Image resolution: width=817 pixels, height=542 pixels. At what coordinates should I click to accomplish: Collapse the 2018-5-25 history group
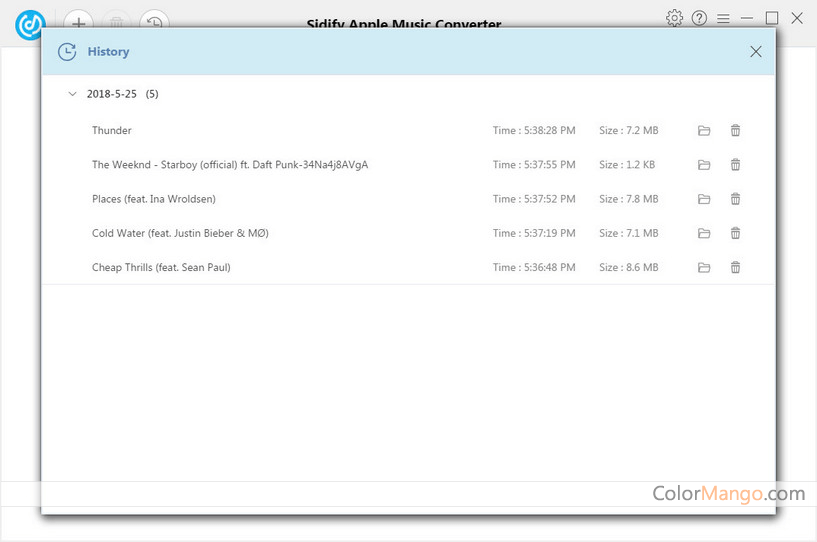coord(72,94)
